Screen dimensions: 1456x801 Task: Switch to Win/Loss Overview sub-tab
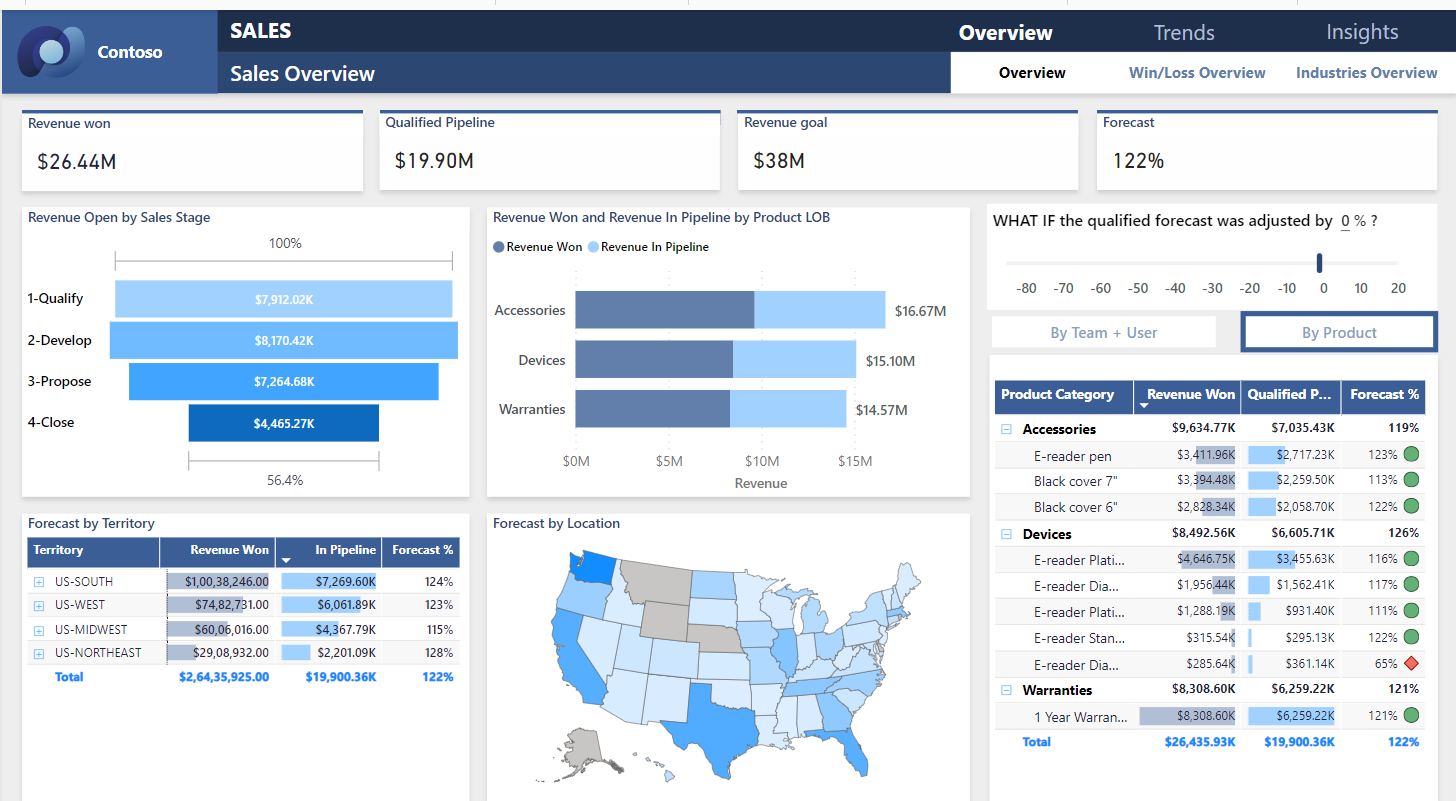(x=1196, y=73)
